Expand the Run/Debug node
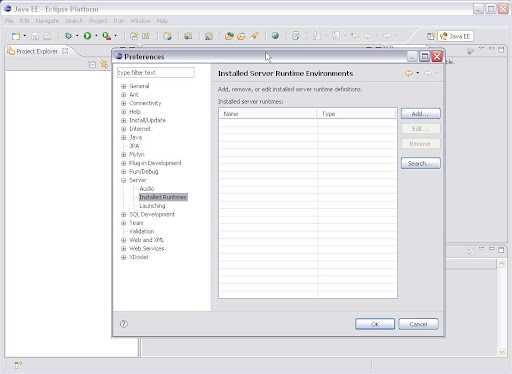 pyautogui.click(x=124, y=172)
